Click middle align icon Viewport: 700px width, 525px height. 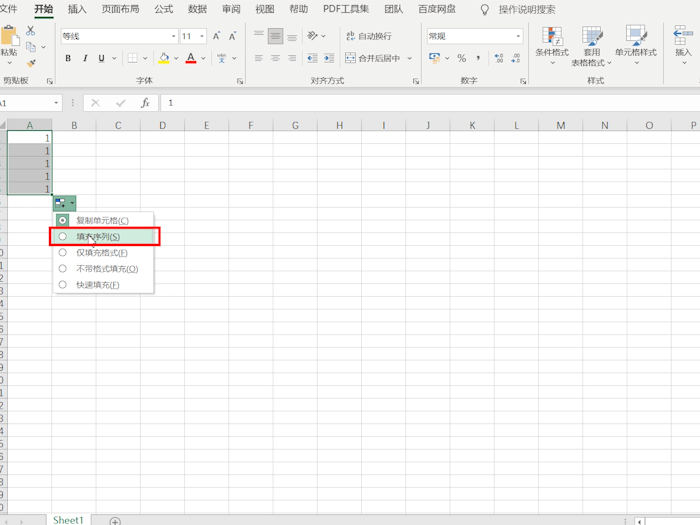[275, 36]
